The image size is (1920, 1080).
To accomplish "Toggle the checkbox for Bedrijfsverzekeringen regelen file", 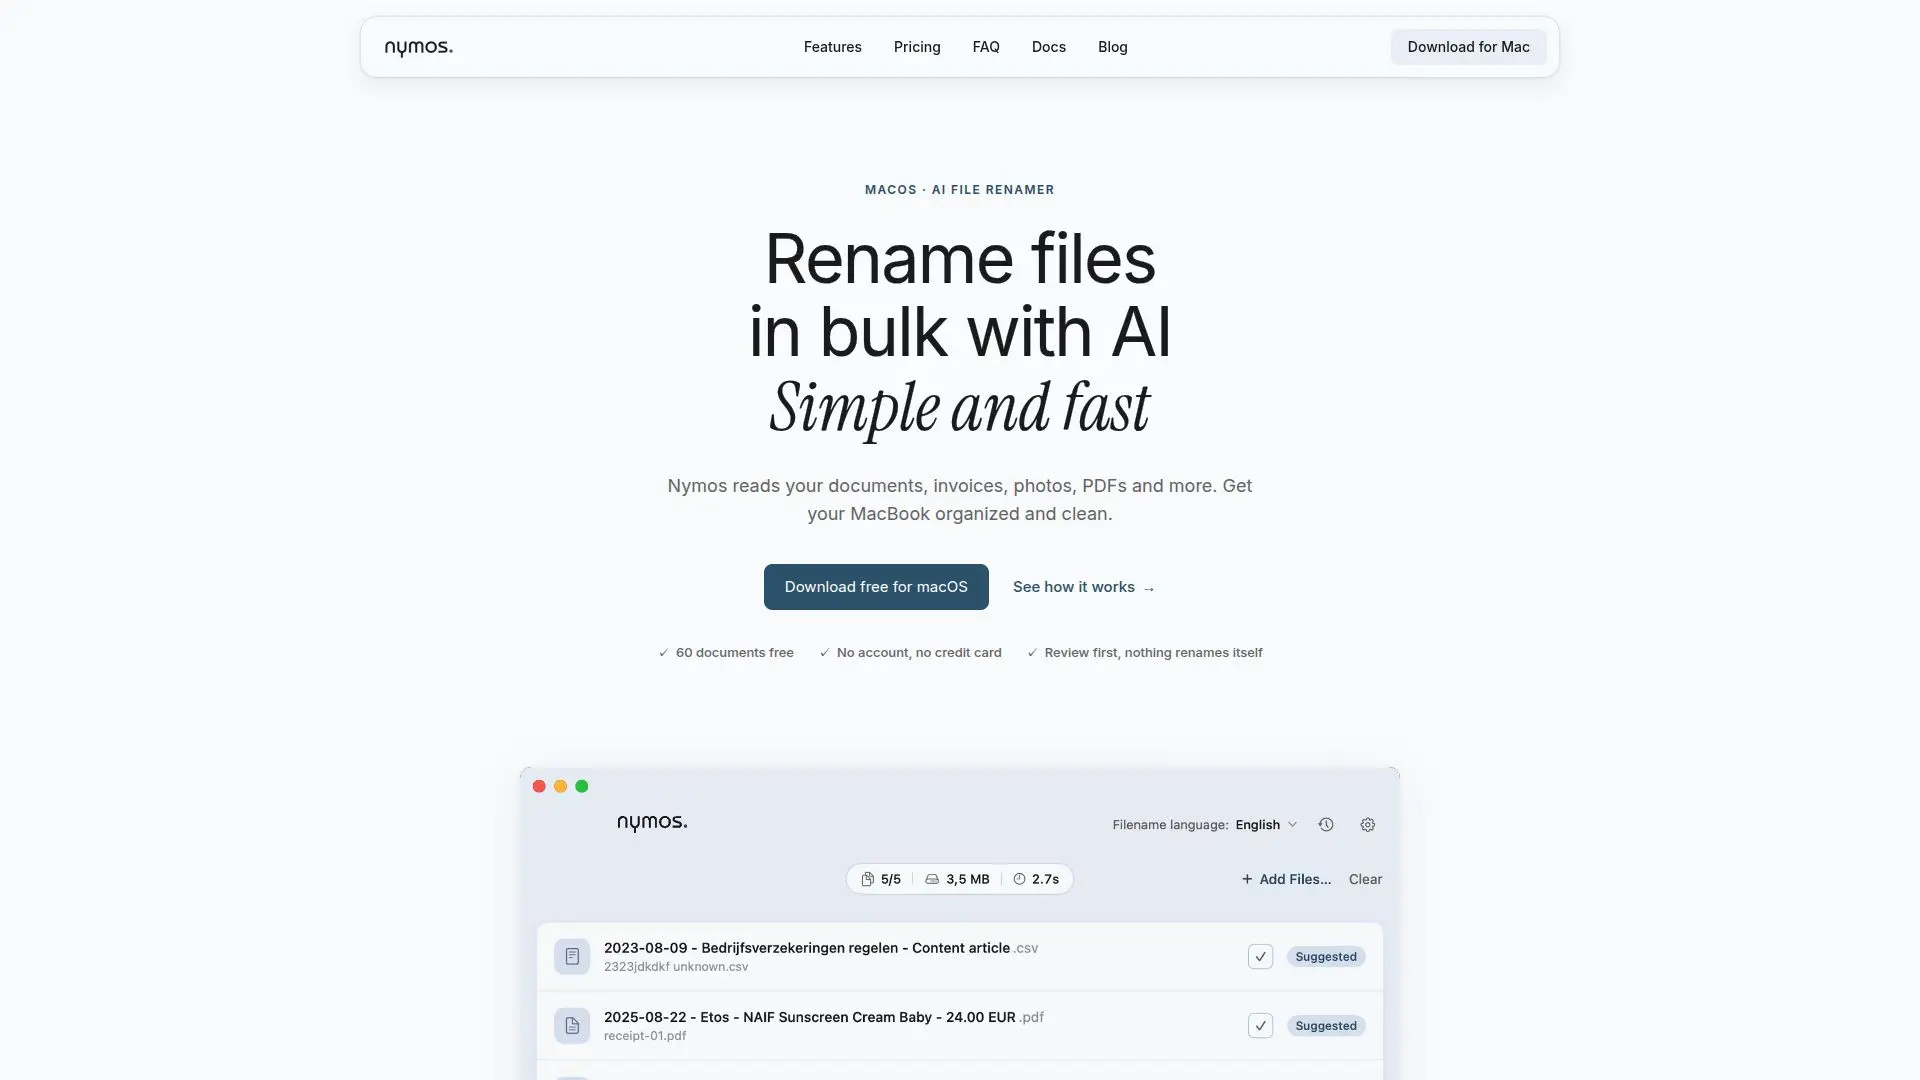I will pos(1260,957).
